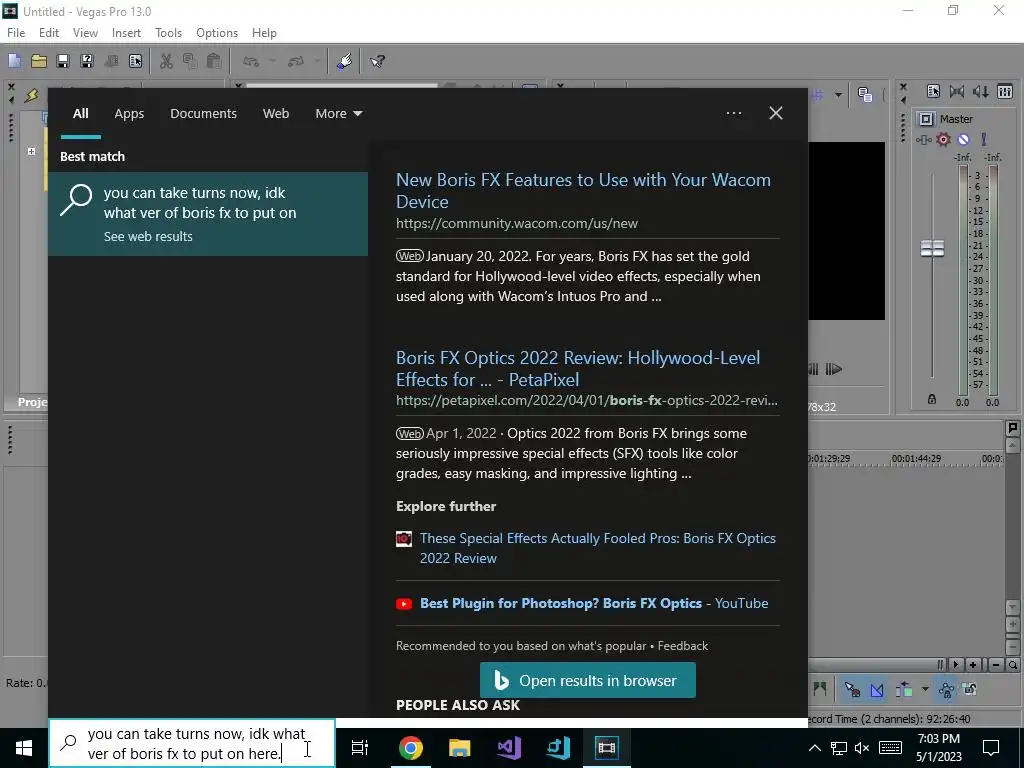Open the Edit menu
Image resolution: width=1024 pixels, height=768 pixels.
coord(49,33)
